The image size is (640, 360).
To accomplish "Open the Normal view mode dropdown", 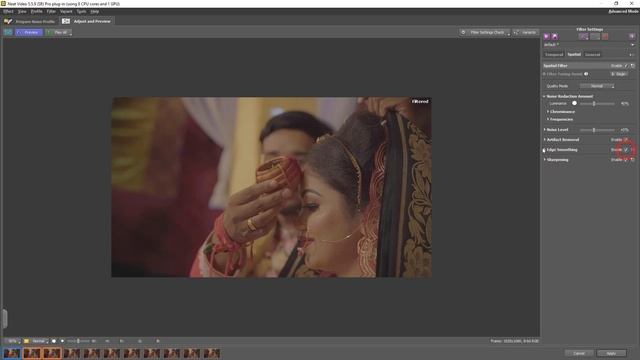I will tap(40, 341).
